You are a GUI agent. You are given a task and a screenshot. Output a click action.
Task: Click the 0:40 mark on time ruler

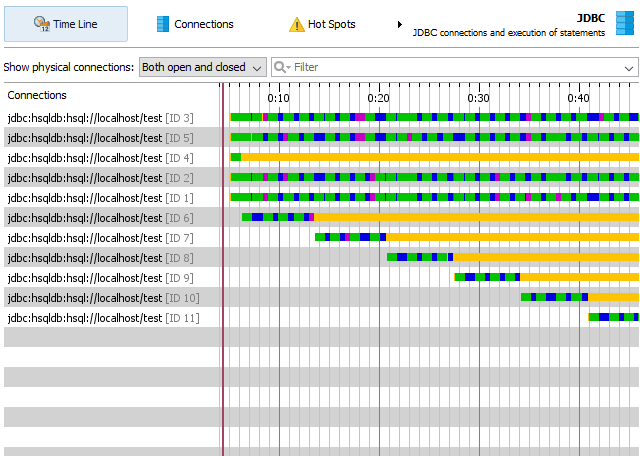point(578,98)
